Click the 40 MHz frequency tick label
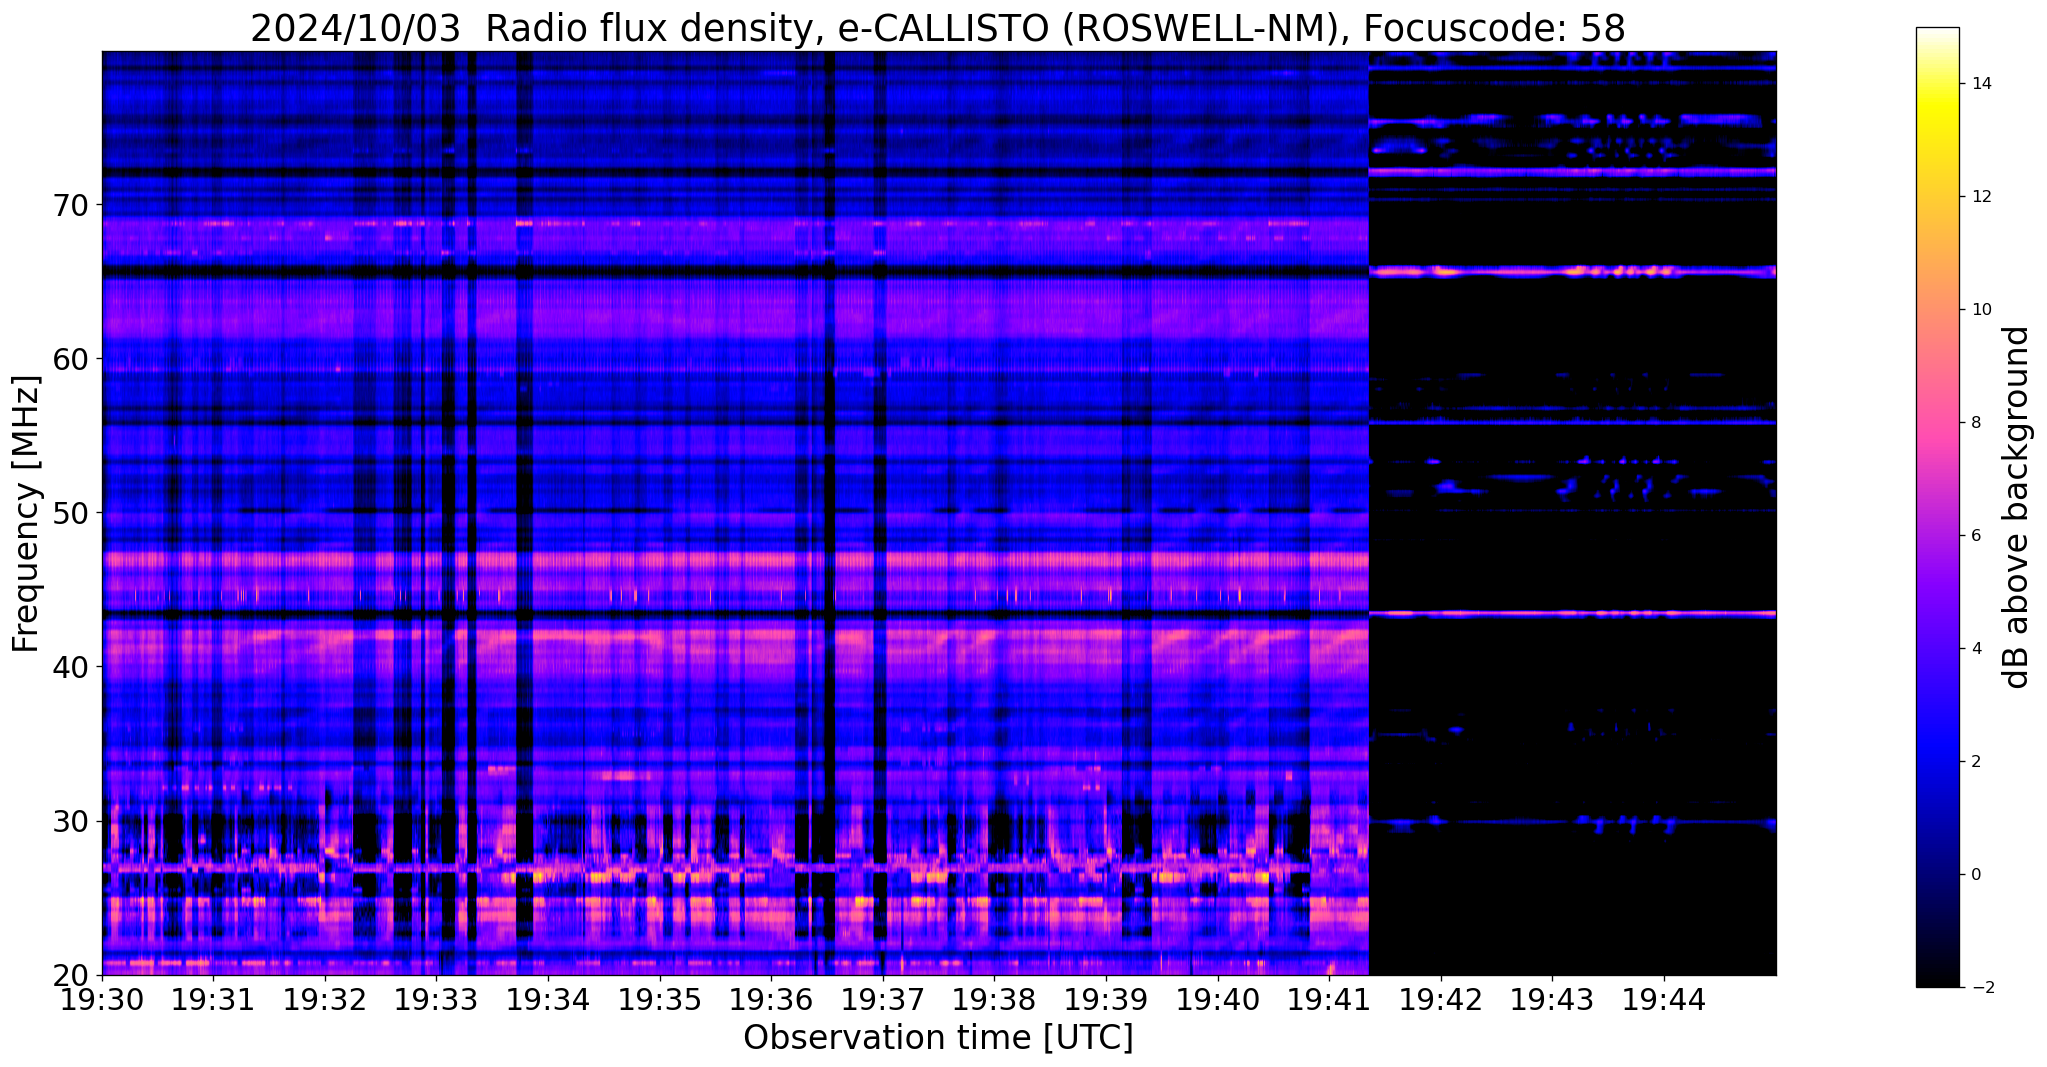The height and width of the screenshot is (1067, 2047). tap(71, 667)
